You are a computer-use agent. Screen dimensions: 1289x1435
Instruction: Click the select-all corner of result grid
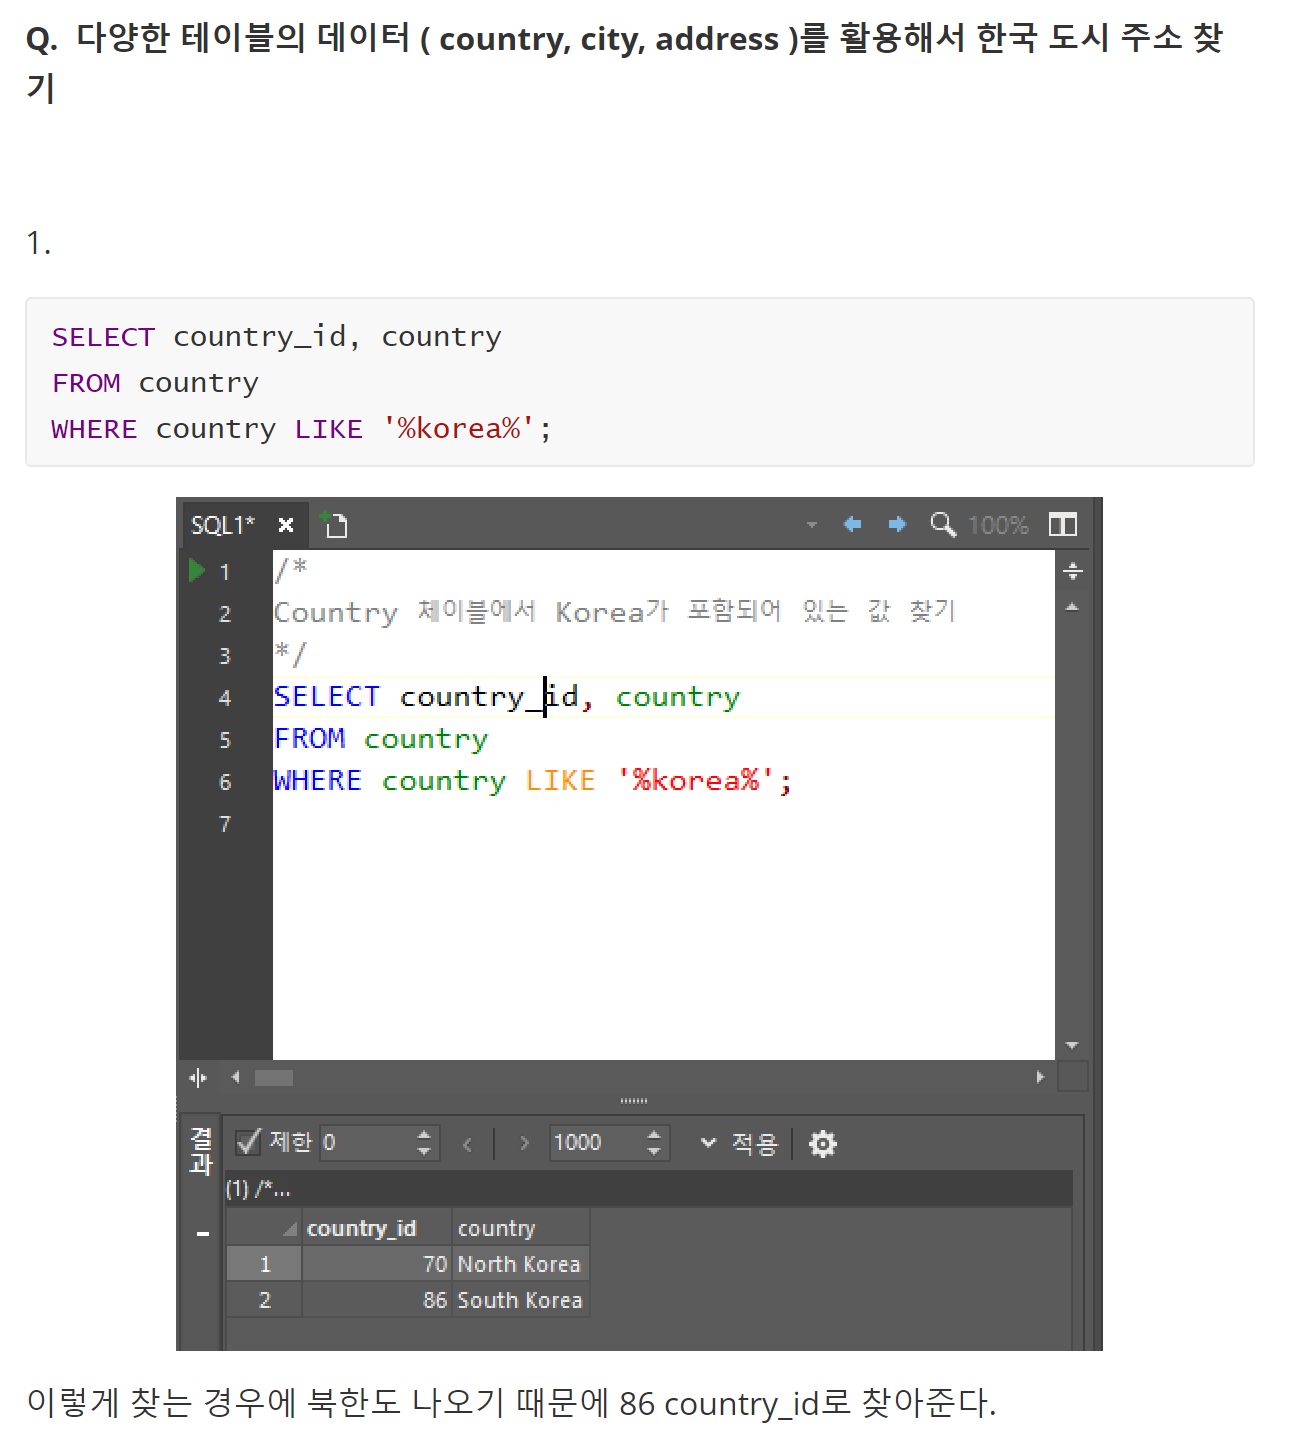(264, 1228)
